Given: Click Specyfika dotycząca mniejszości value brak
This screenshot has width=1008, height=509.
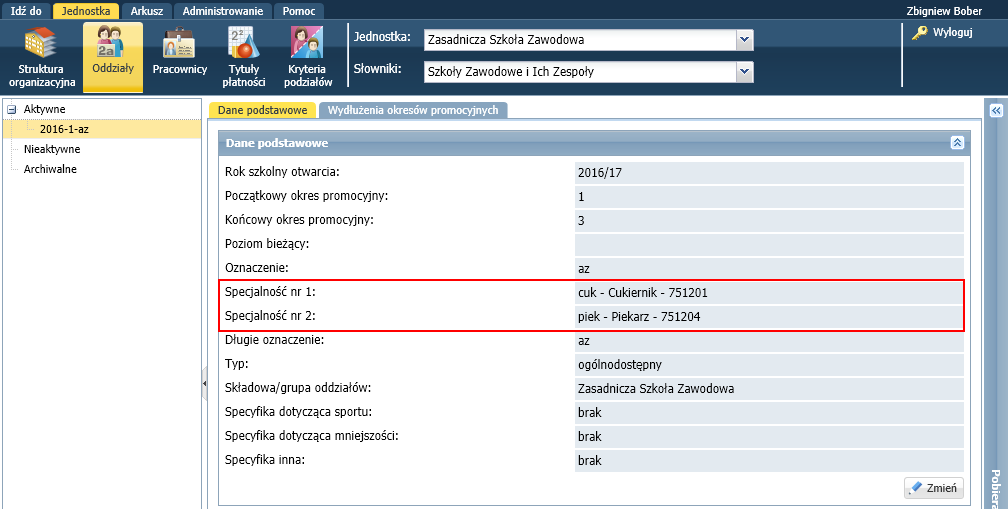Looking at the screenshot, I should (769, 436).
